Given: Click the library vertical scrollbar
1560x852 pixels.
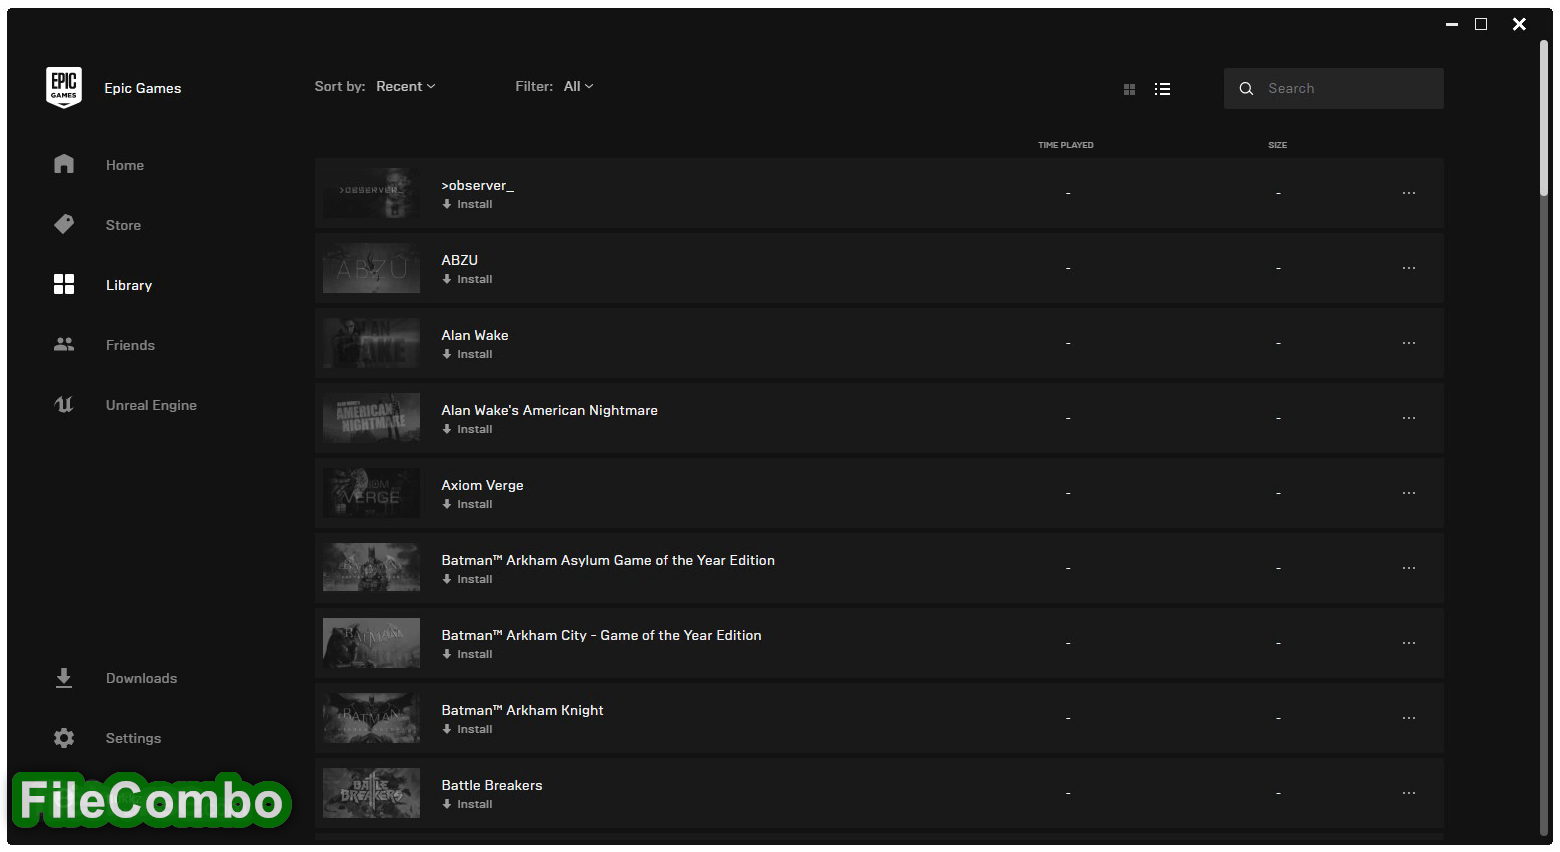Looking at the screenshot, I should pyautogui.click(x=1545, y=118).
